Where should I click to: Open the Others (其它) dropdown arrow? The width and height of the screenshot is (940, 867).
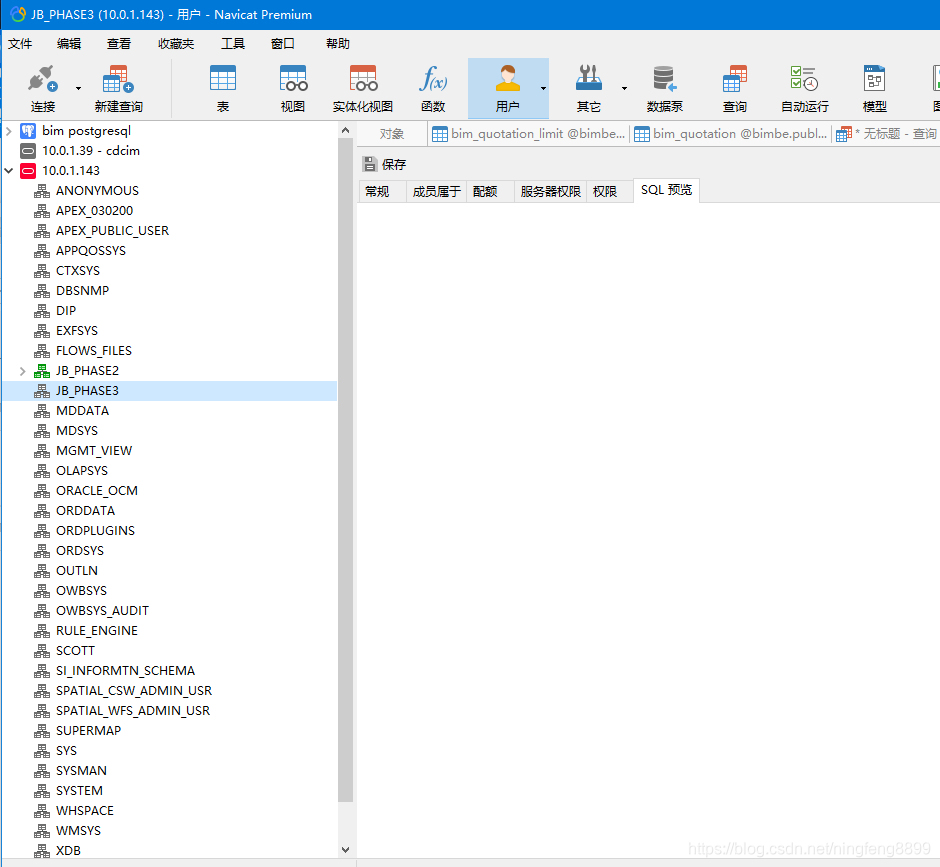pyautogui.click(x=624, y=88)
